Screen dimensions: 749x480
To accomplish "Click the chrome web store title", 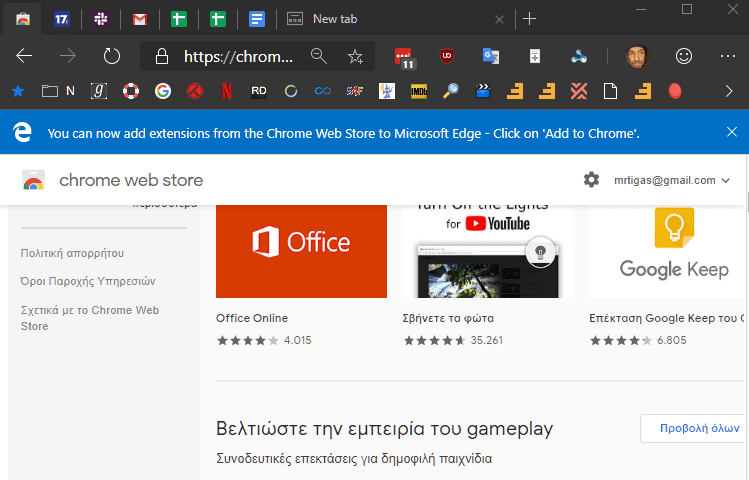I will click(131, 181).
